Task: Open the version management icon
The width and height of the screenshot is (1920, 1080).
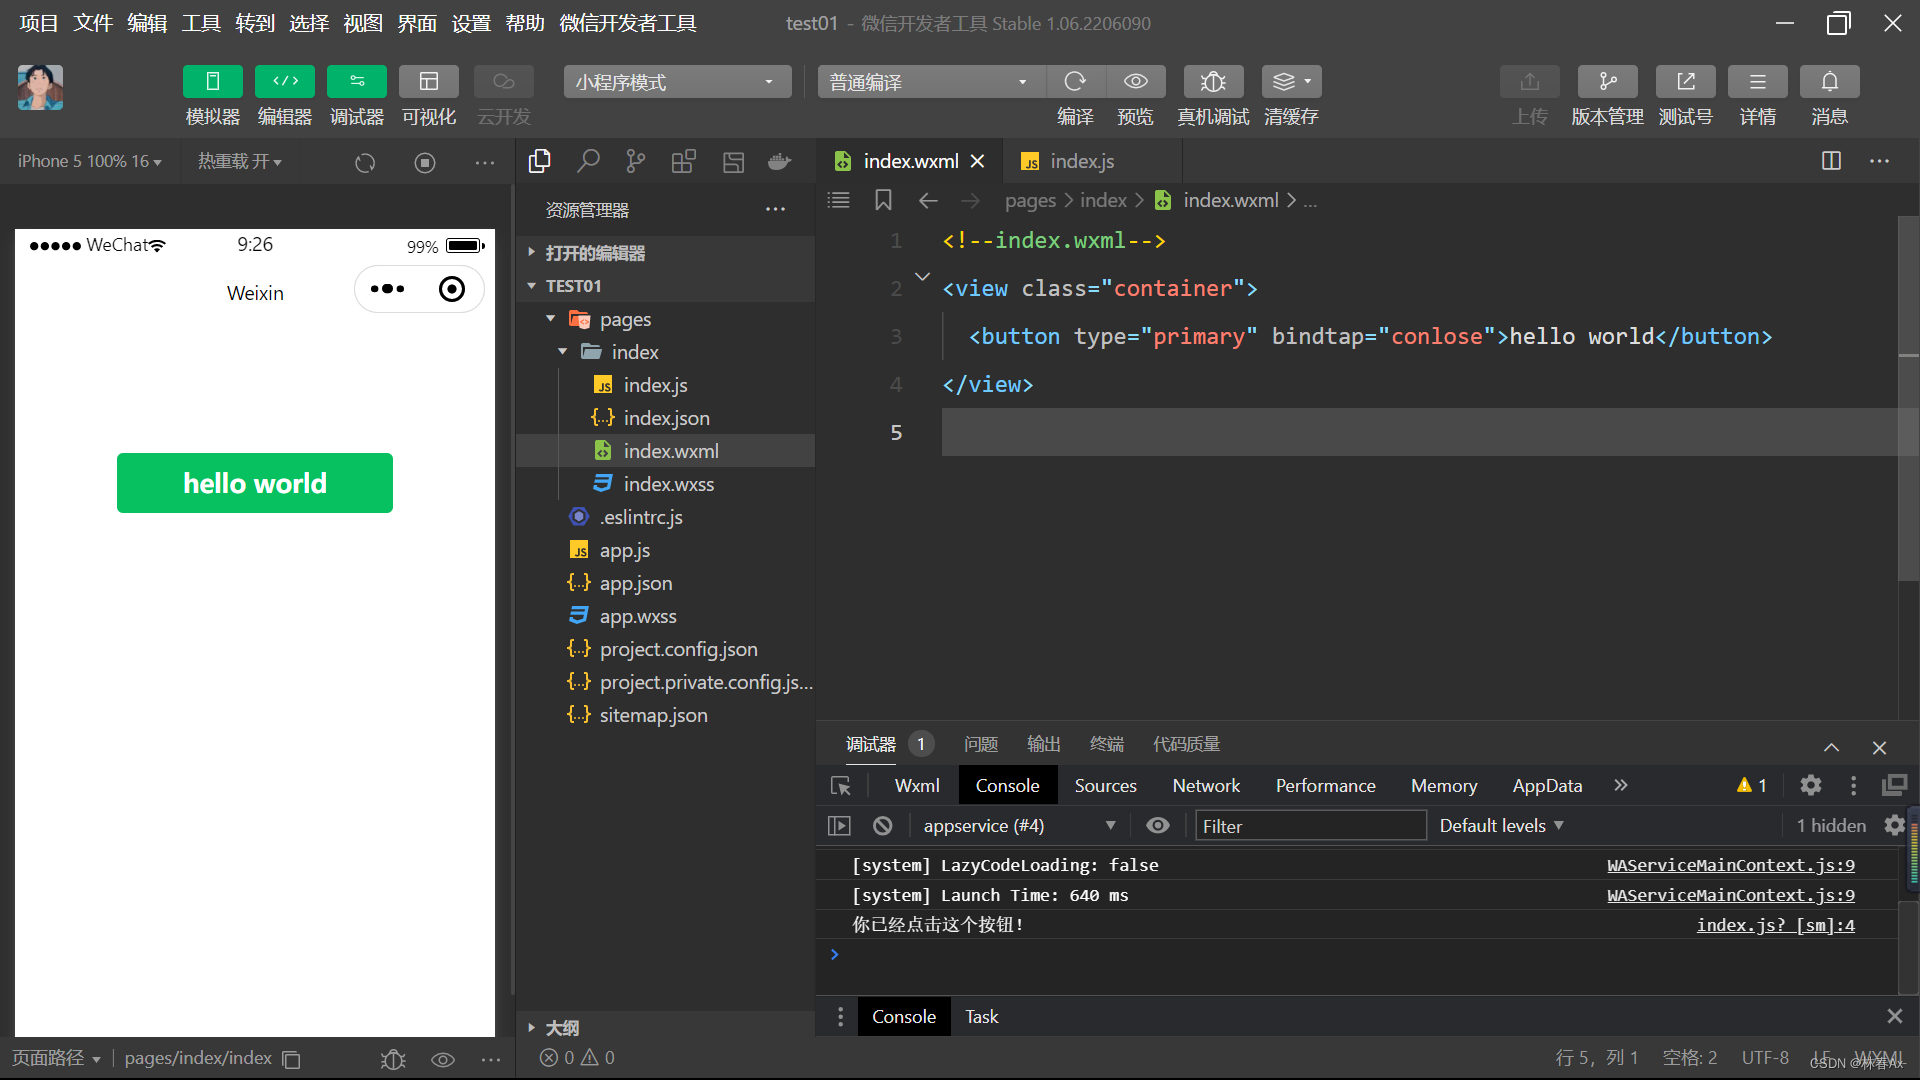Action: 1606,82
